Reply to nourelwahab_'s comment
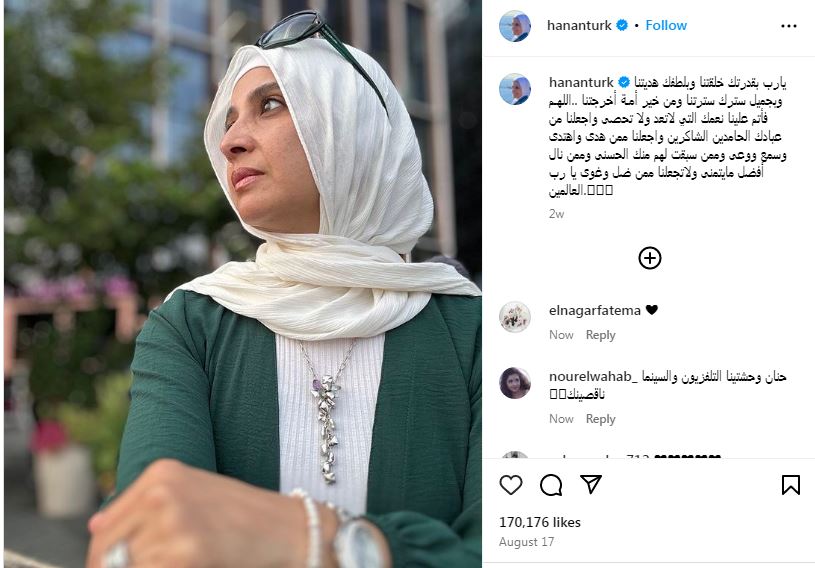The image size is (815, 568). pos(600,419)
